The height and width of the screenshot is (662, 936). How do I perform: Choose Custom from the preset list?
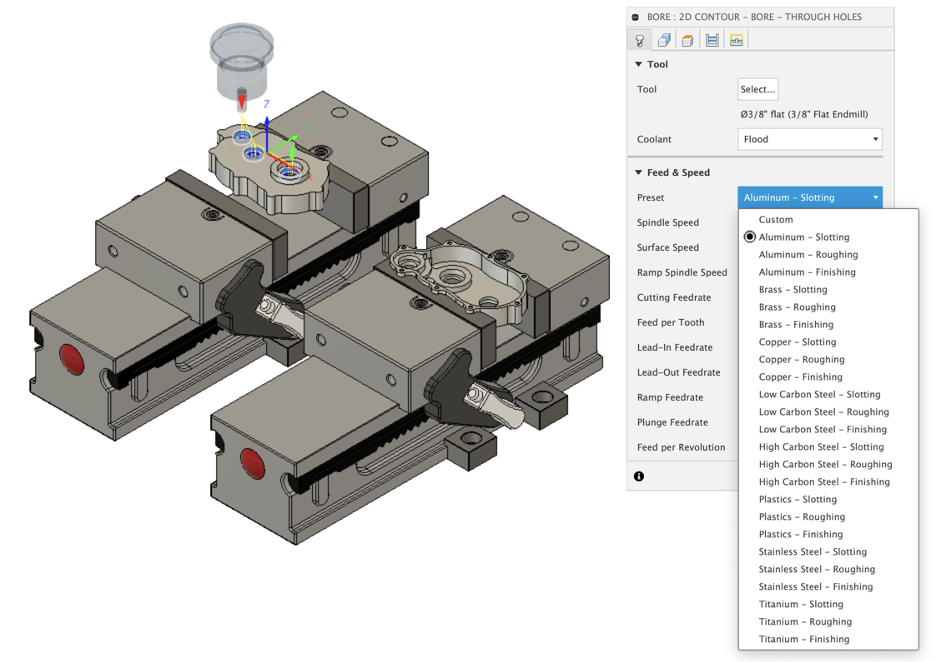point(776,220)
